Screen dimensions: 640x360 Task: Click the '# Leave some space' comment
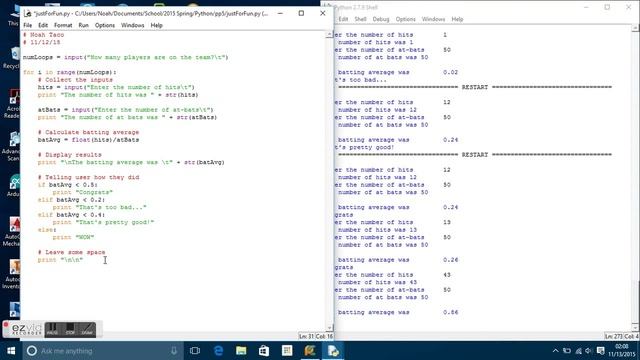71,252
